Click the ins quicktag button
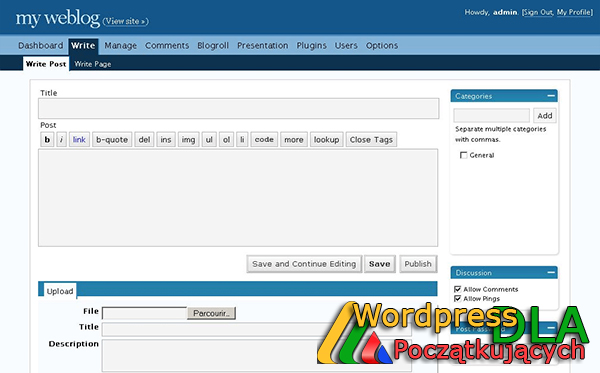 (166, 140)
